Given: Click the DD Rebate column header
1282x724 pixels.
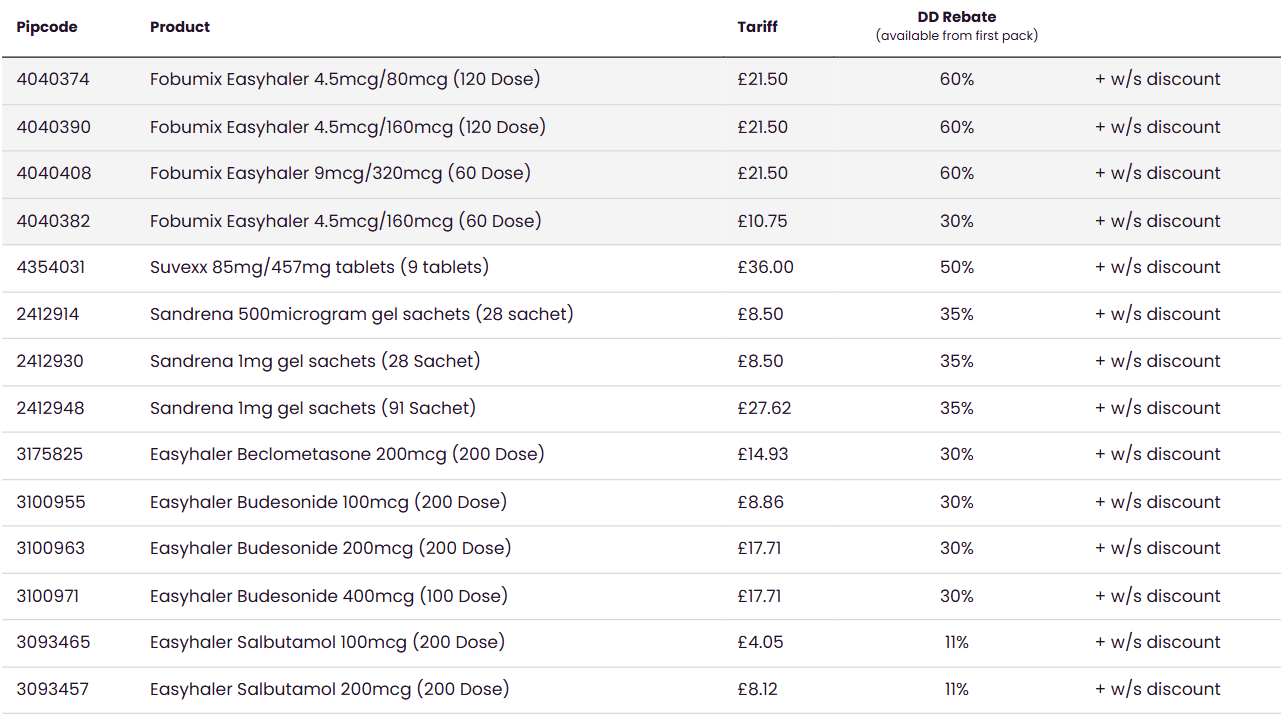Looking at the screenshot, I should (x=957, y=17).
